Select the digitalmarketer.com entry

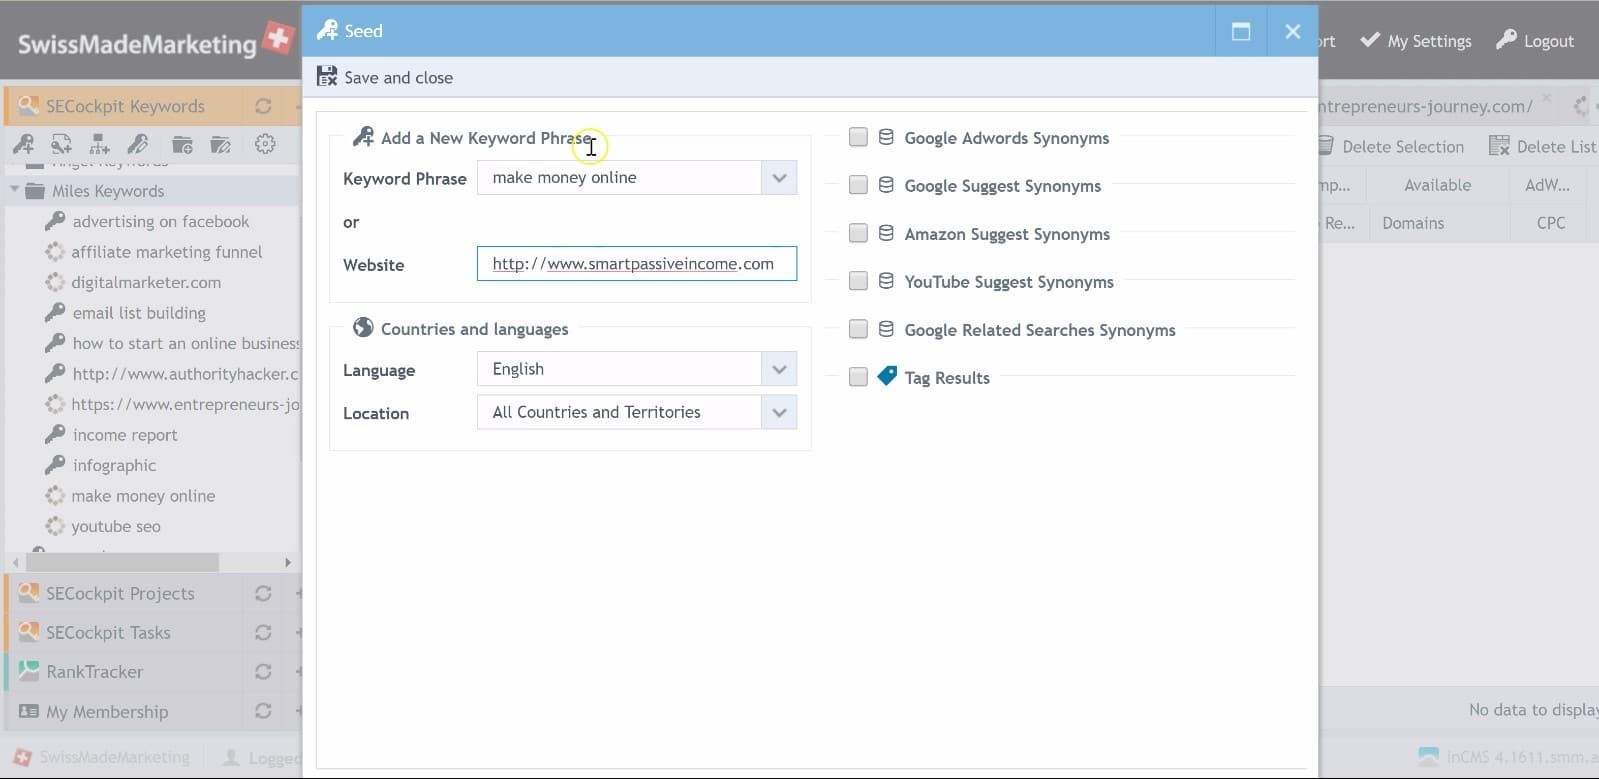146,282
